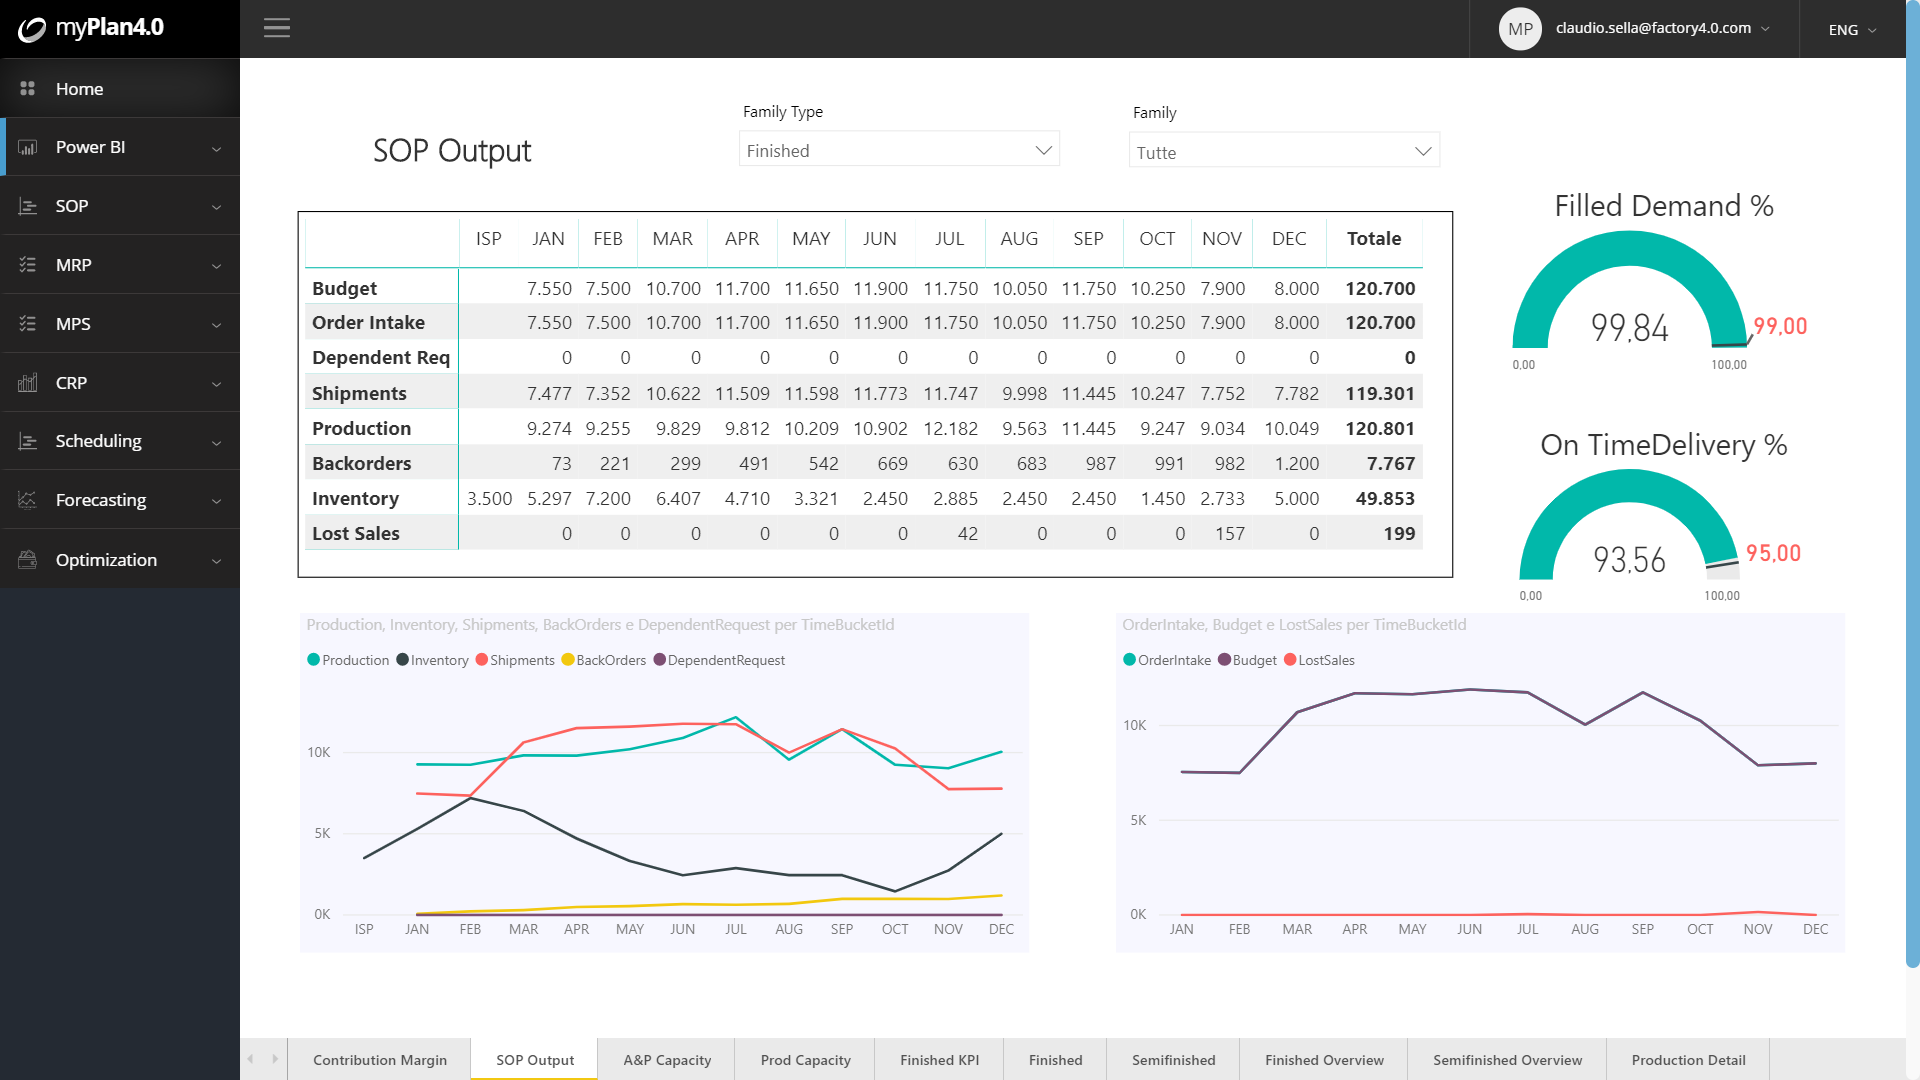
Task: Open the Semifinished Overview tab
Action: tap(1507, 1060)
